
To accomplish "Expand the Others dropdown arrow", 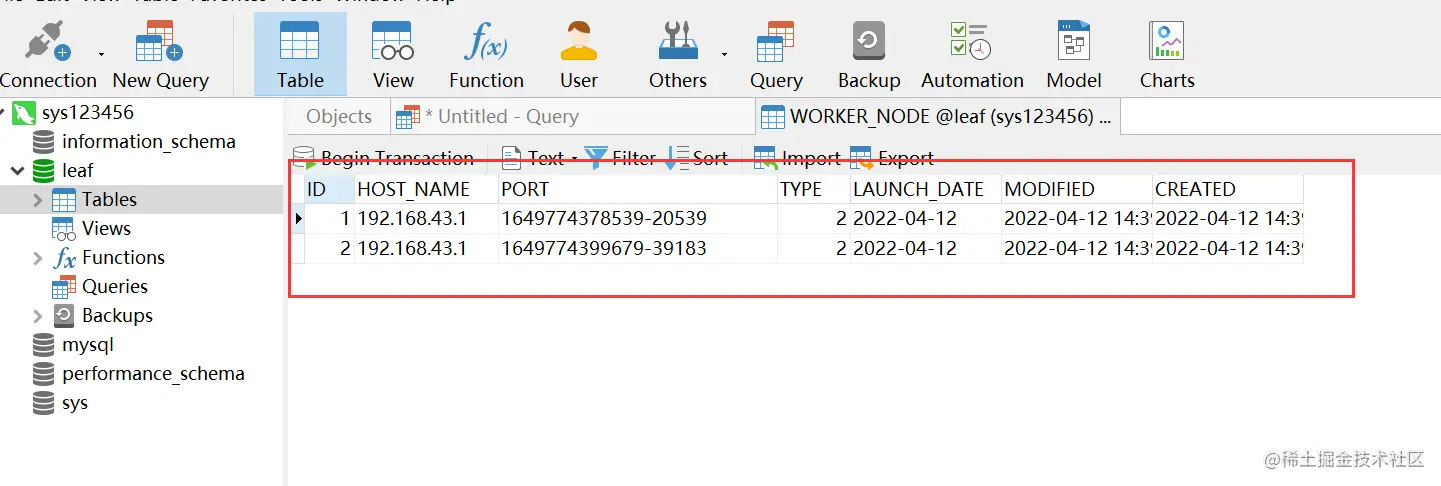I will (x=724, y=54).
